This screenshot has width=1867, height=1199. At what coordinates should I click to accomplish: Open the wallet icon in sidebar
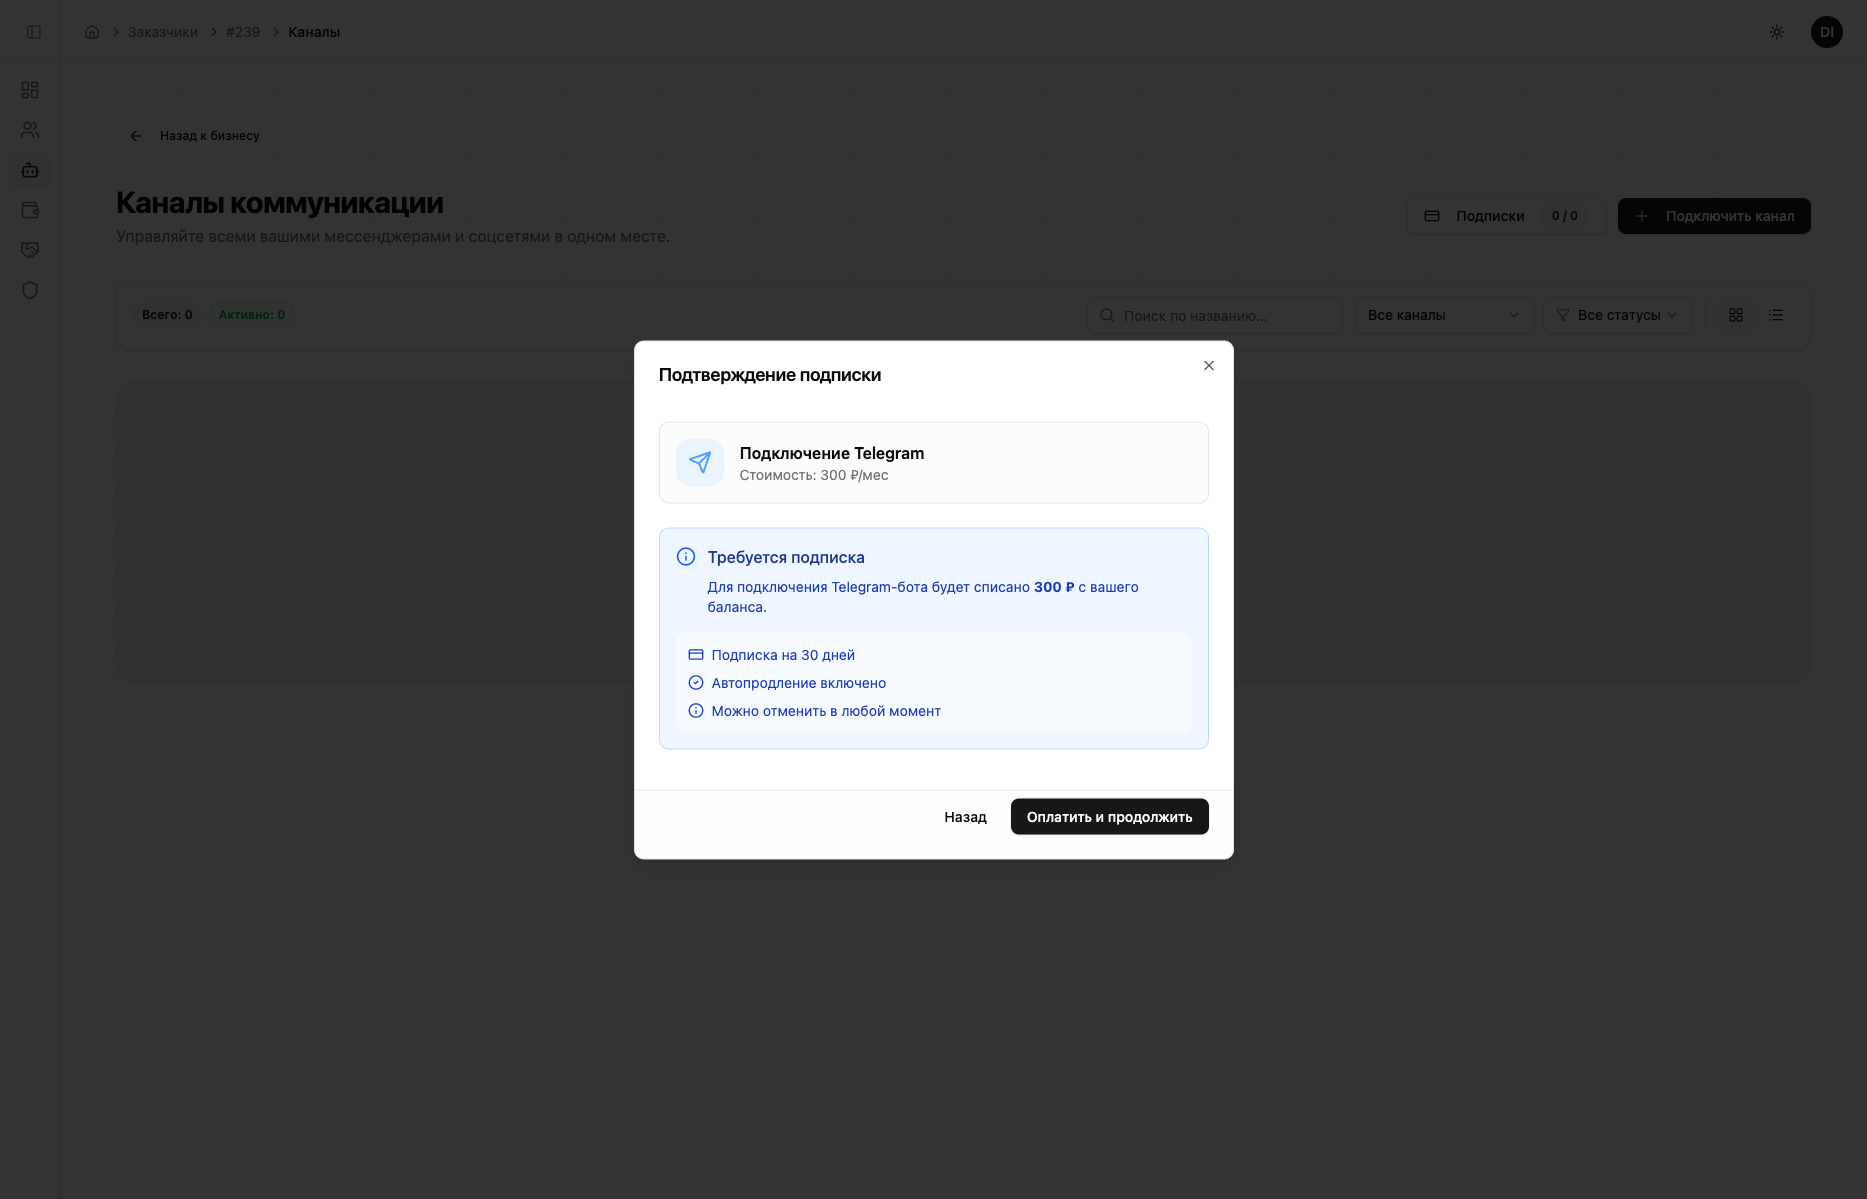pyautogui.click(x=30, y=210)
